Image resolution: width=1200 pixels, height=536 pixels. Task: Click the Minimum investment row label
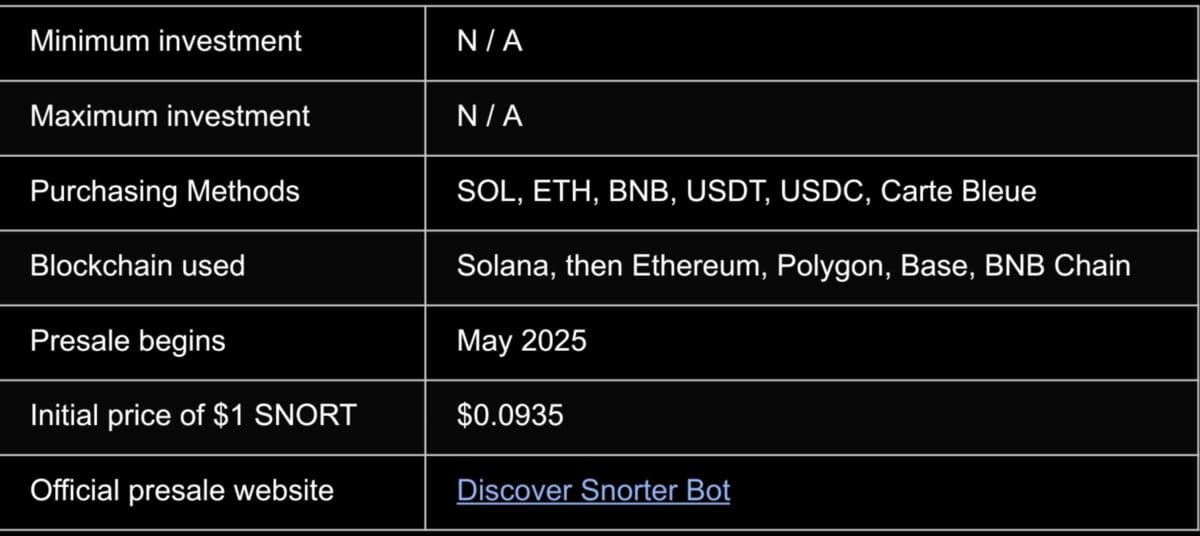pos(166,41)
